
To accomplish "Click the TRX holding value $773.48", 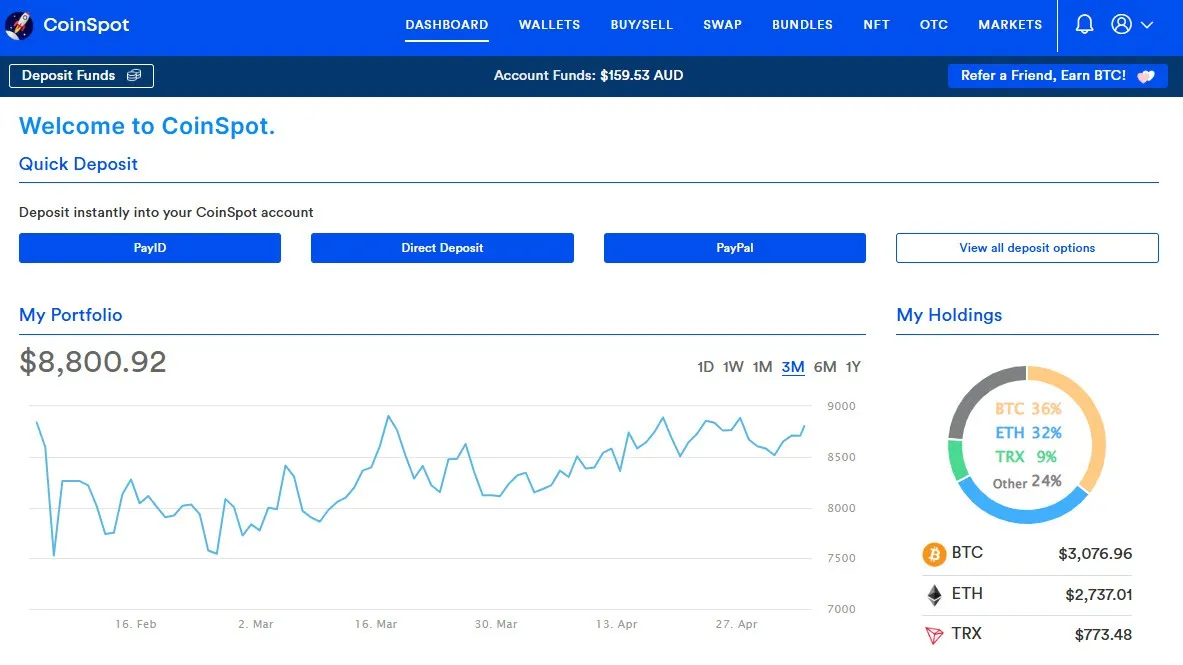I will (x=1103, y=635).
